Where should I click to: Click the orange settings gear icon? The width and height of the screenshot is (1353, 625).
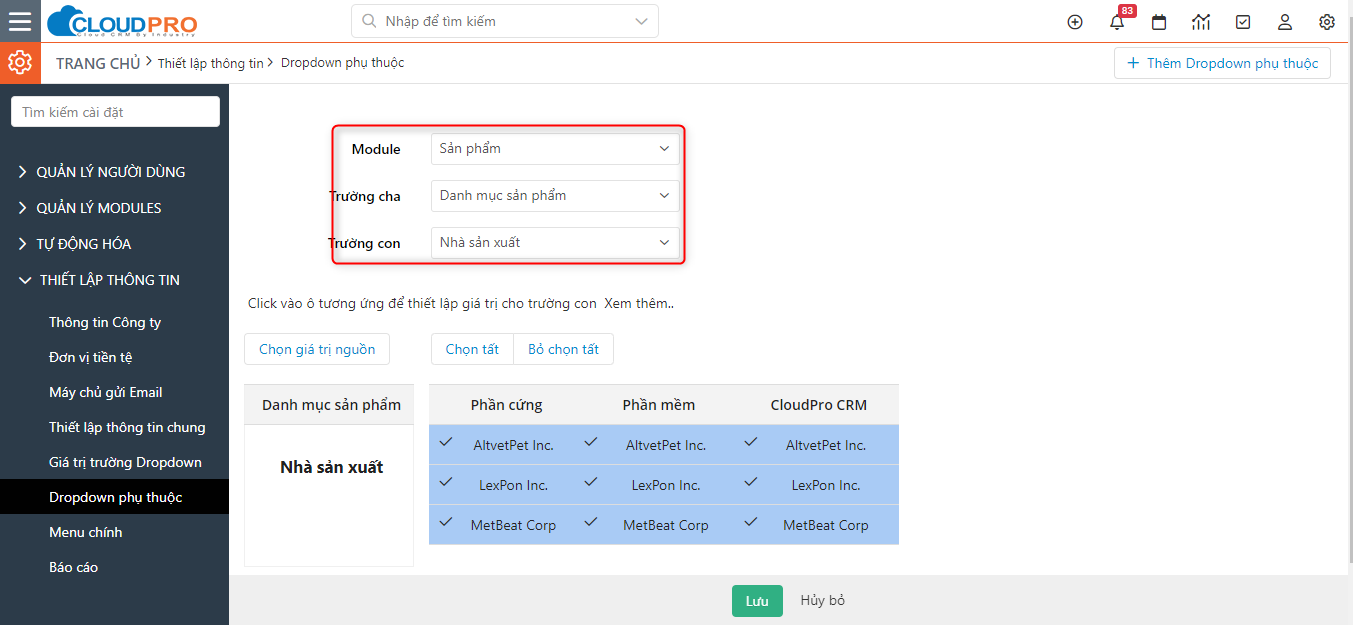point(20,63)
